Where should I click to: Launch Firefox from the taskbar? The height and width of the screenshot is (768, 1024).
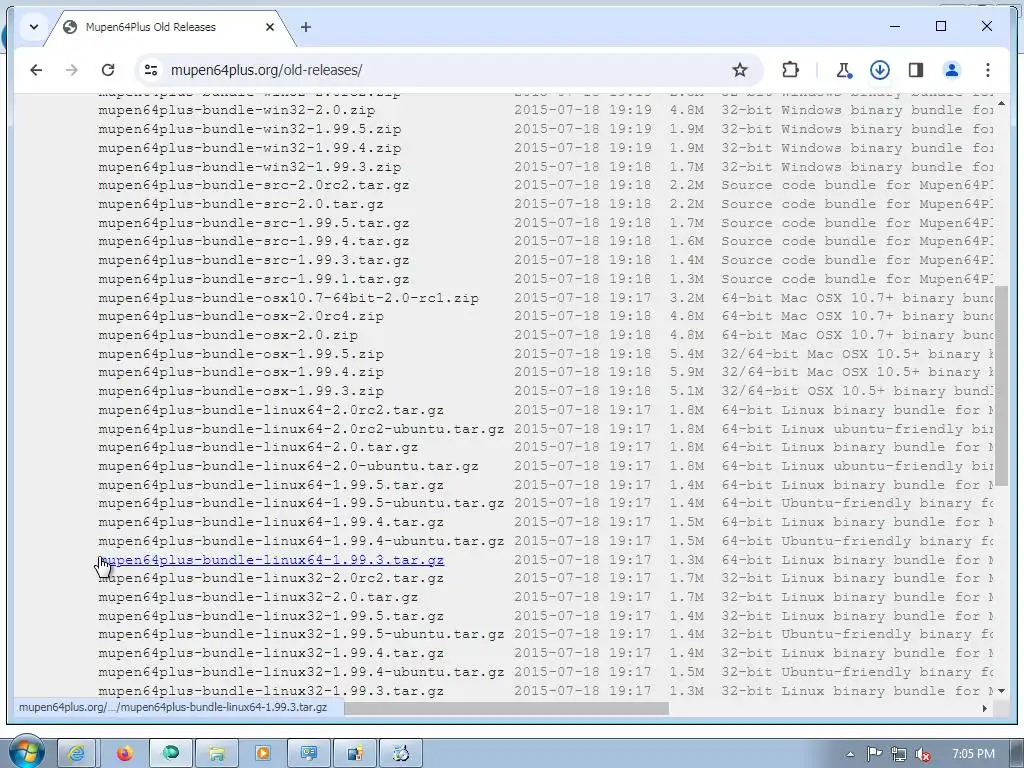125,754
